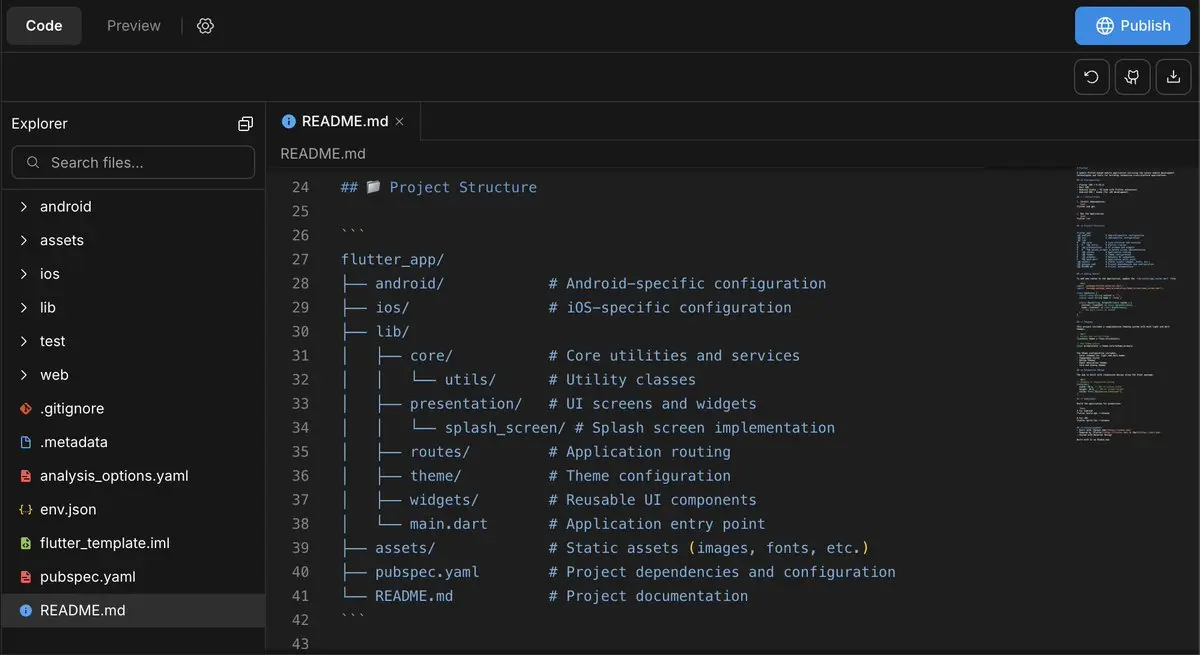Open env.json file
The image size is (1200, 655).
(x=133, y=509)
